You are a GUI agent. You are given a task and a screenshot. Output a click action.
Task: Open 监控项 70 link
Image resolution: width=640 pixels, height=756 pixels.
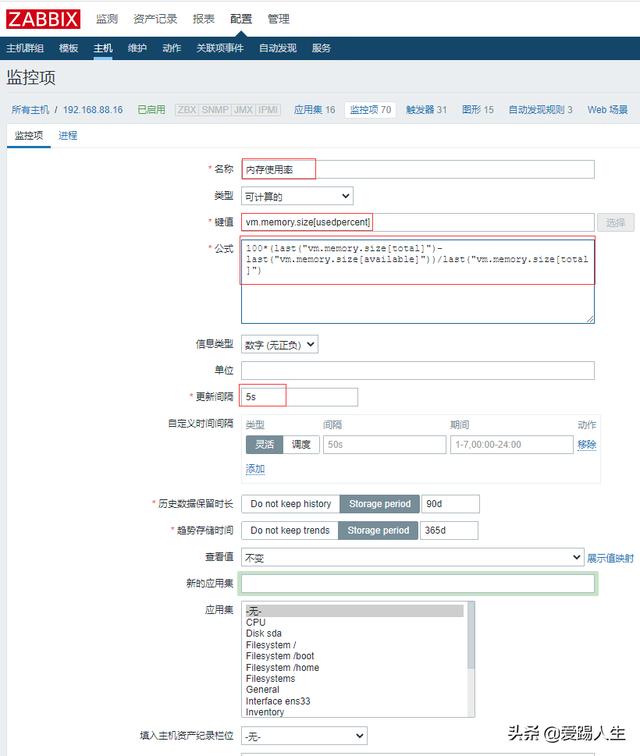click(x=370, y=110)
